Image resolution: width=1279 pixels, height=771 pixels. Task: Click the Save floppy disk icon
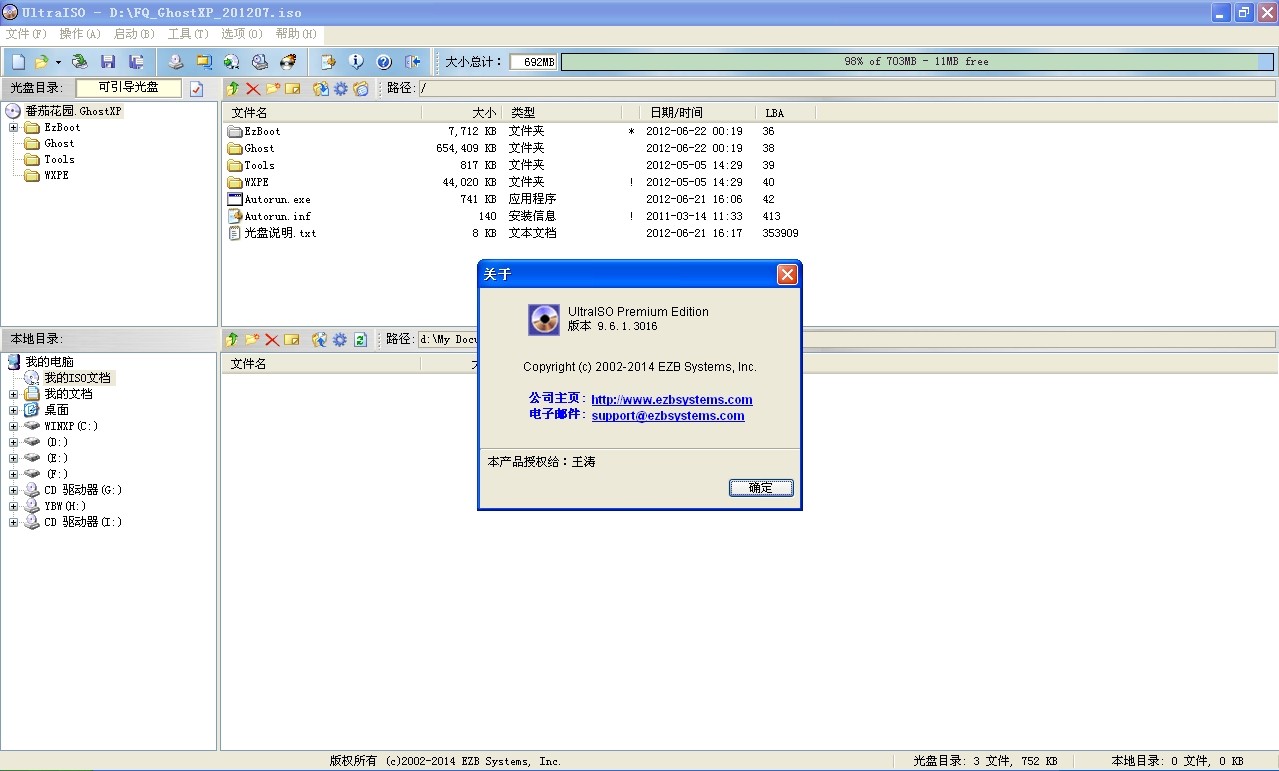(108, 62)
